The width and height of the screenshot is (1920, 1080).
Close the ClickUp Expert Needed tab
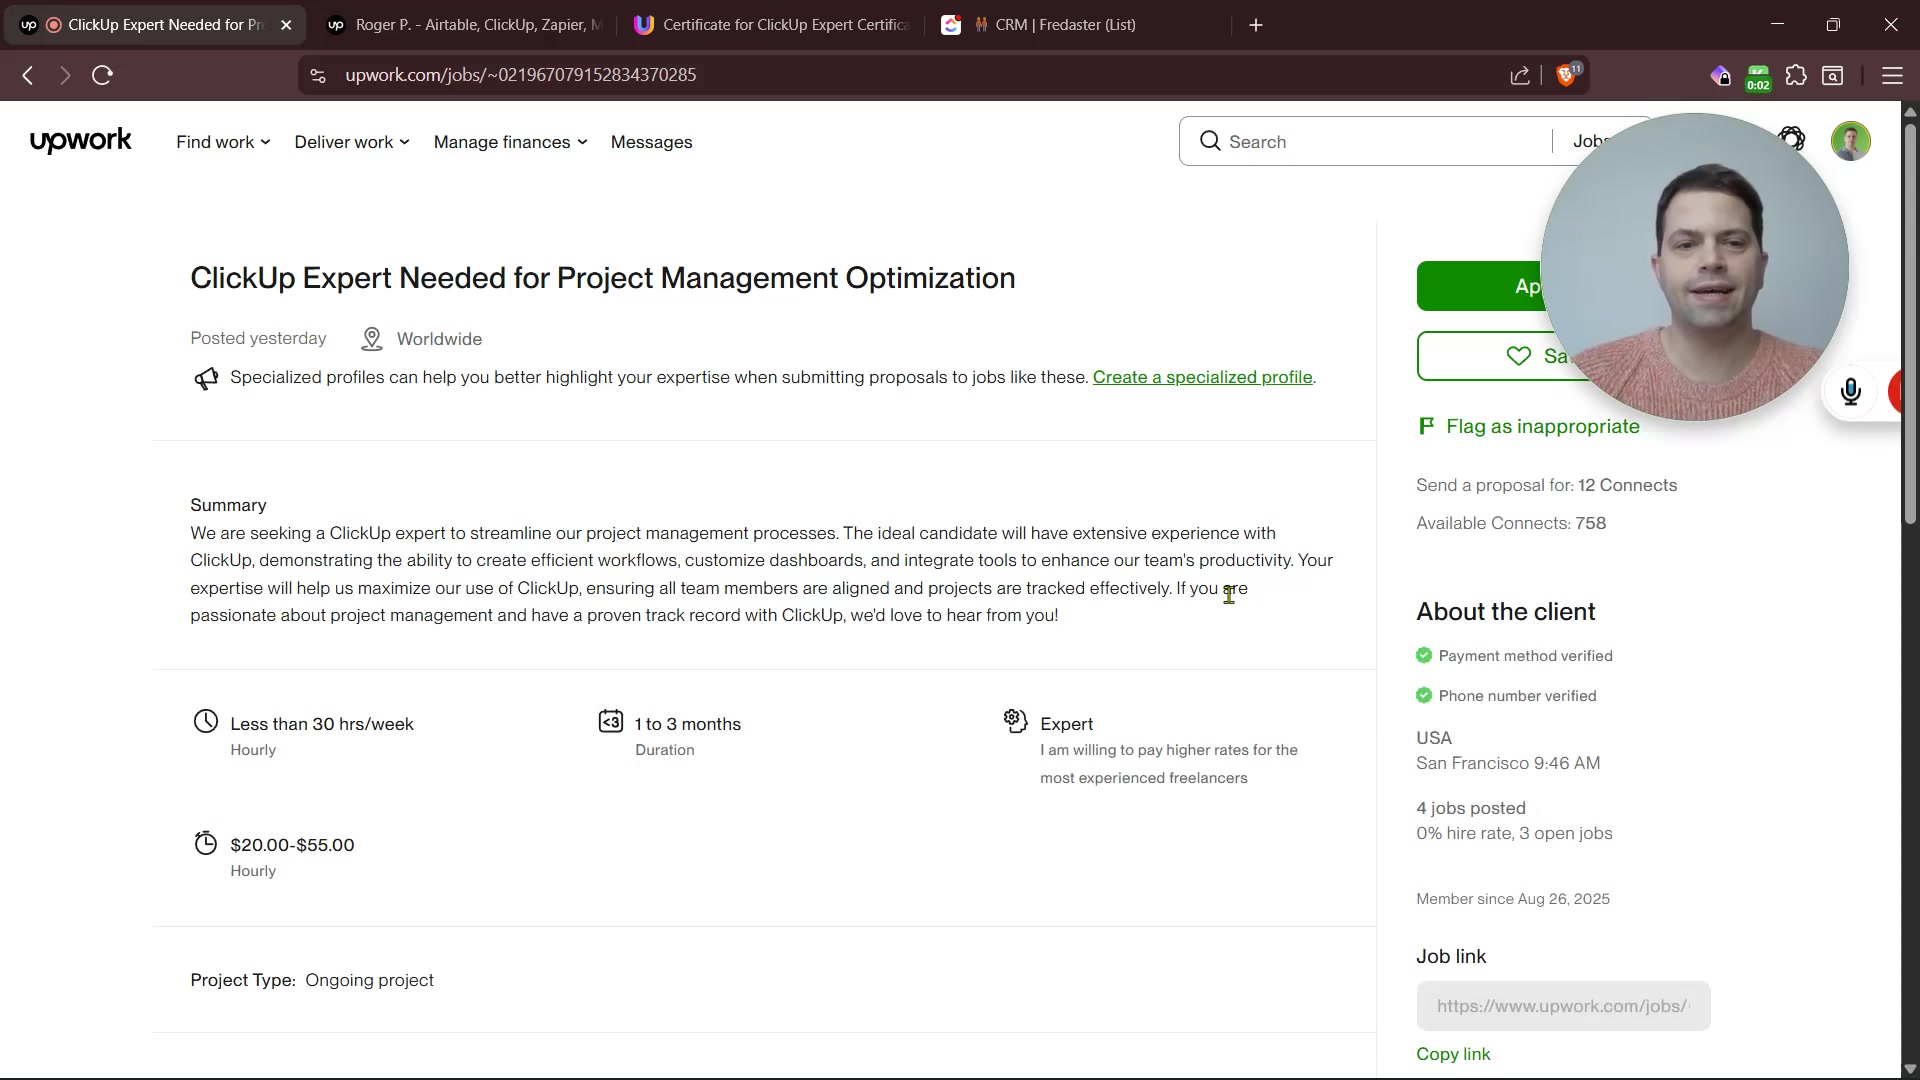[286, 25]
